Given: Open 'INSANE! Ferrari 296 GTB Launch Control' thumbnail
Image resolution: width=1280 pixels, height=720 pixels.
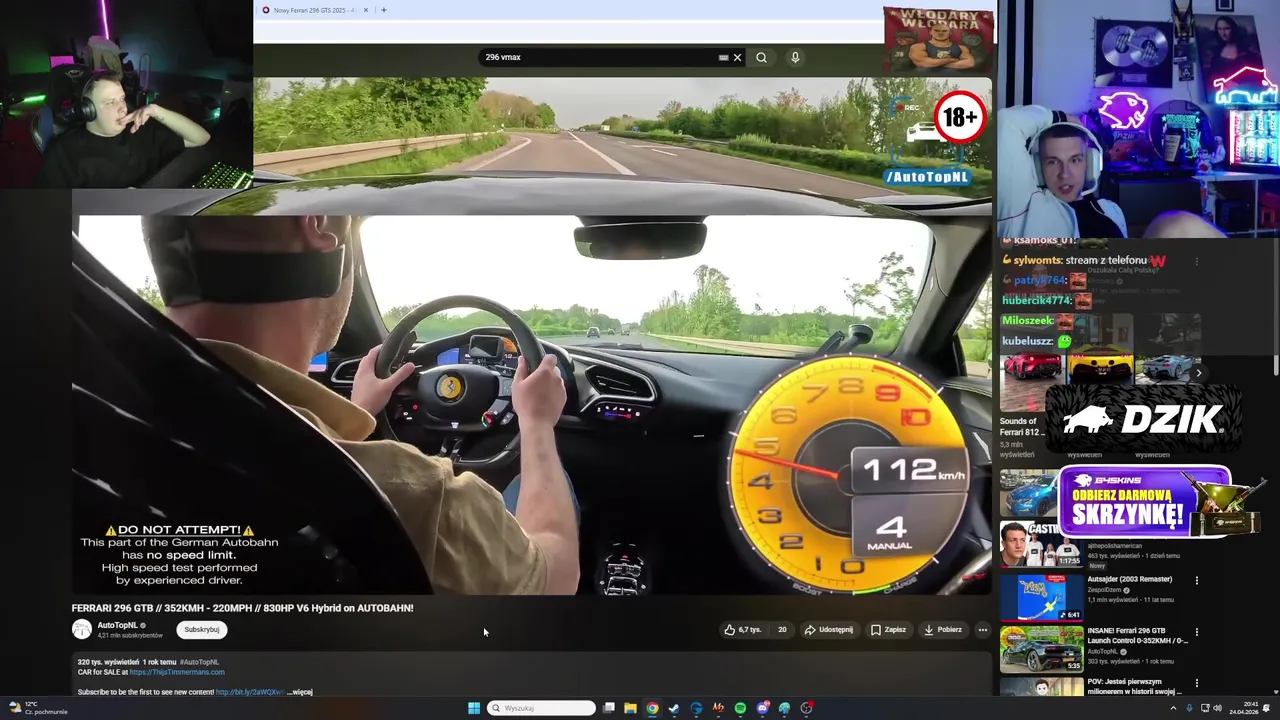Looking at the screenshot, I should pos(1042,649).
